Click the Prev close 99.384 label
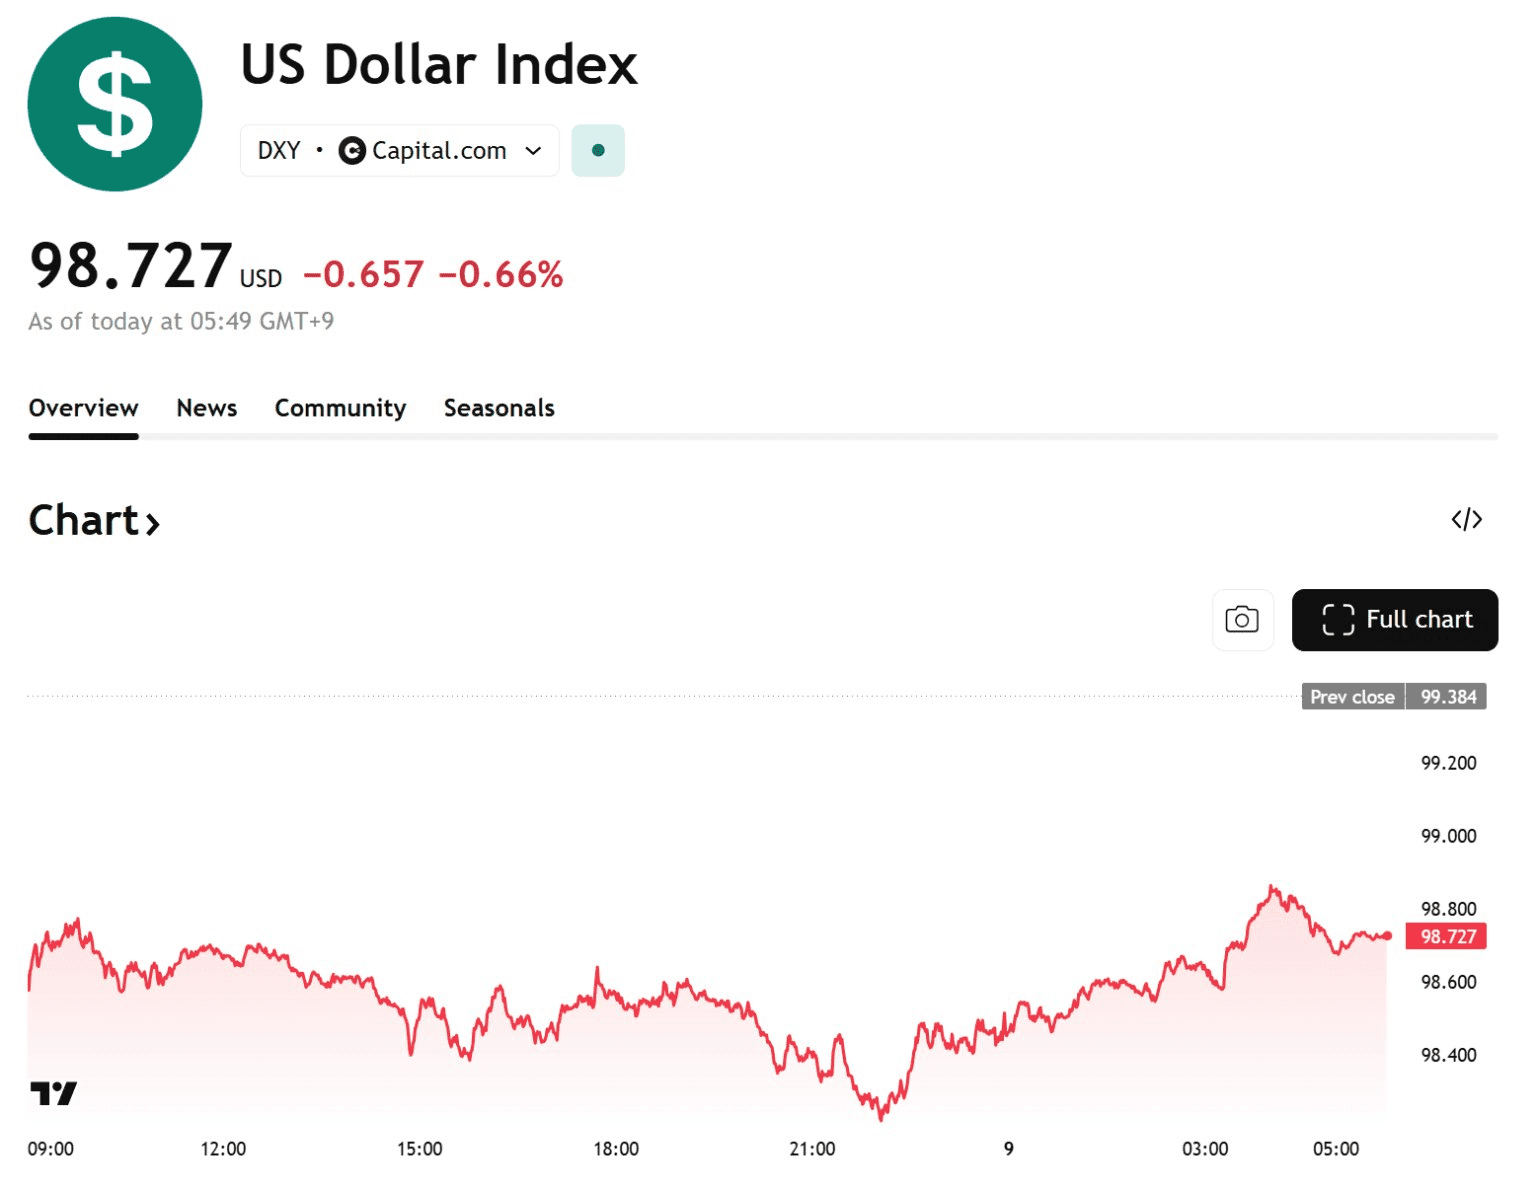The height and width of the screenshot is (1190, 1536). [x=1393, y=697]
